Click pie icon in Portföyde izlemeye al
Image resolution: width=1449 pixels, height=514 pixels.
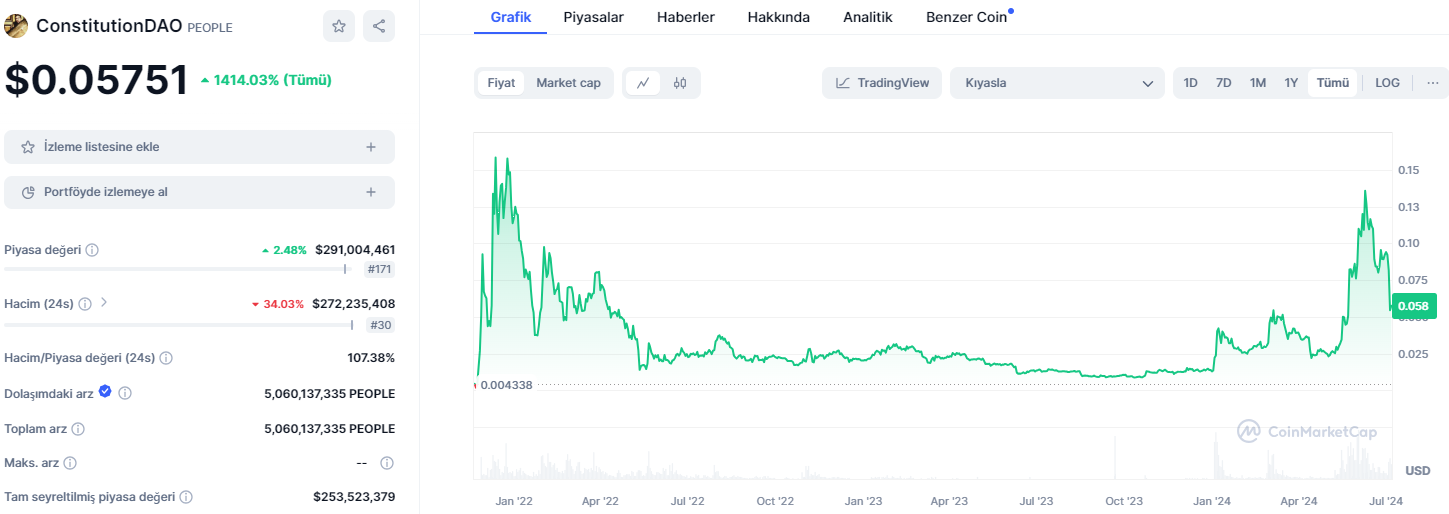[28, 192]
